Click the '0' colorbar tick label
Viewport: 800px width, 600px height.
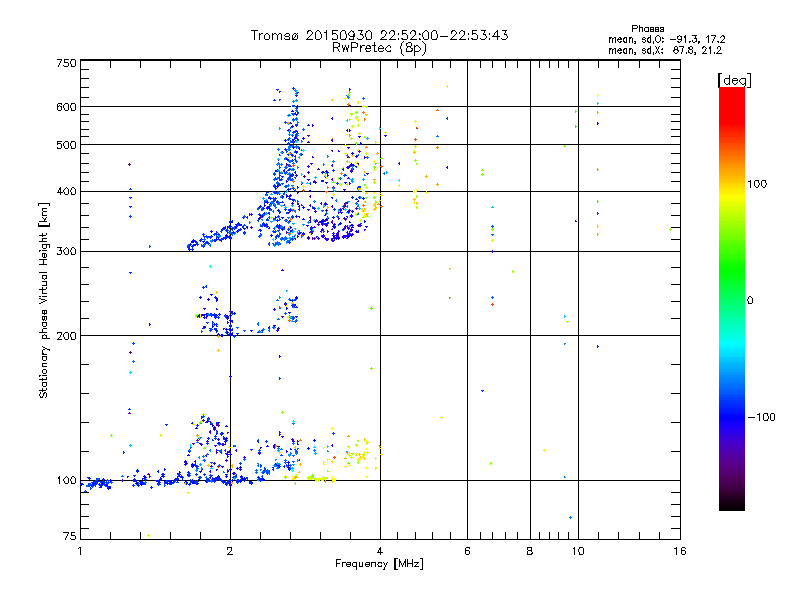[750, 301]
